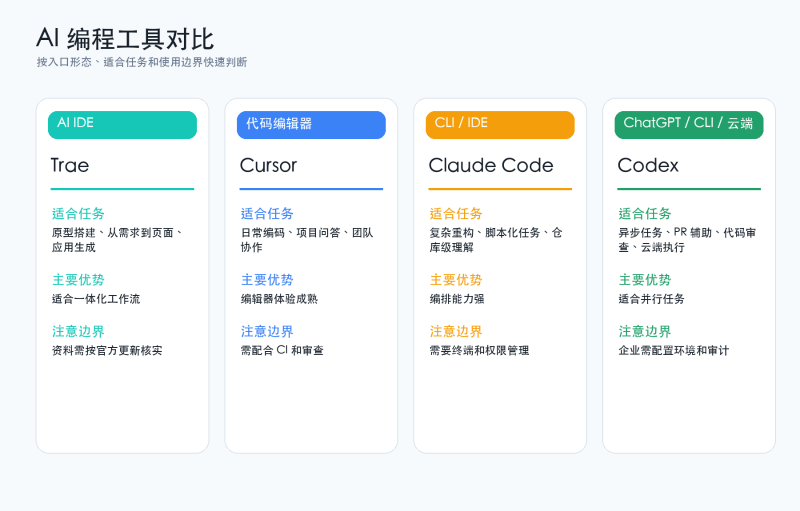Click 适合任务 heading in Cursor card

[267, 213]
